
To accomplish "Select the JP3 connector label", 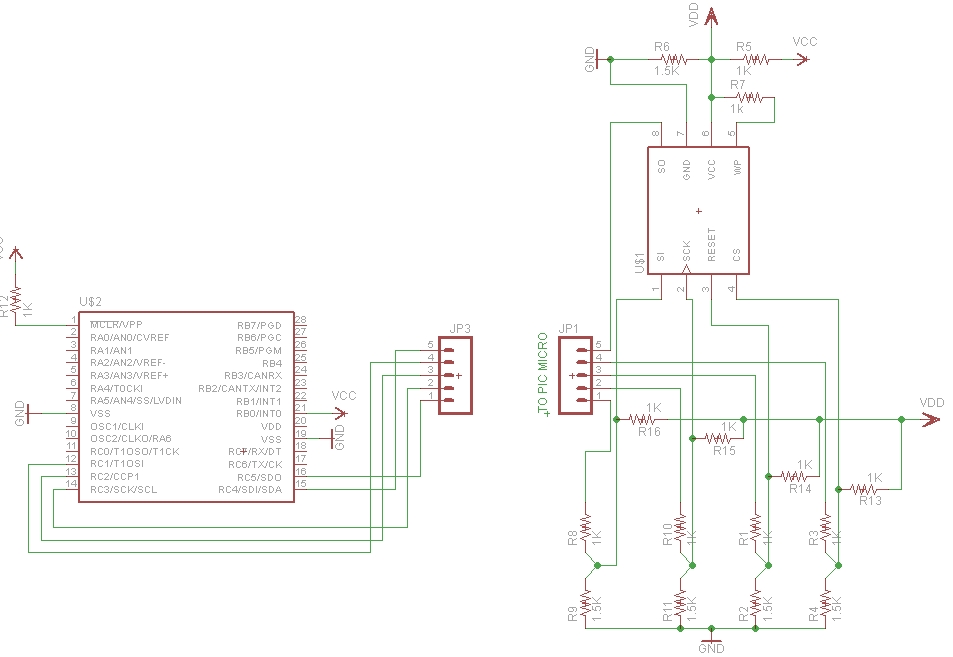I will [460, 329].
